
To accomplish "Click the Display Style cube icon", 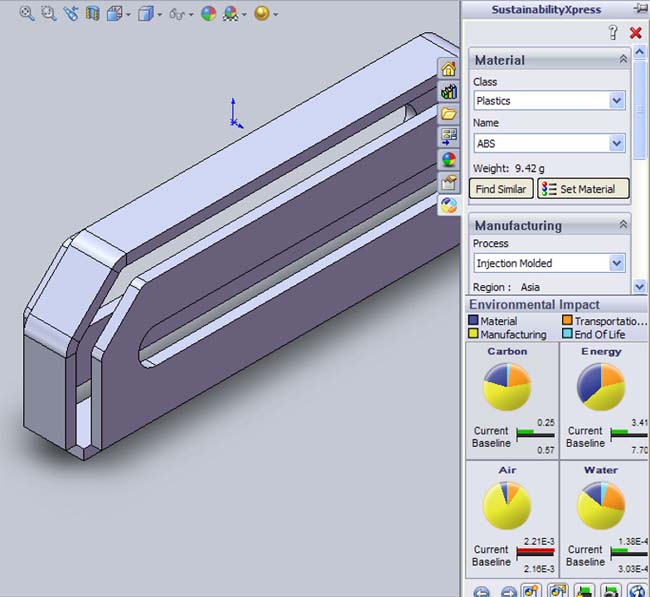I will click(146, 14).
